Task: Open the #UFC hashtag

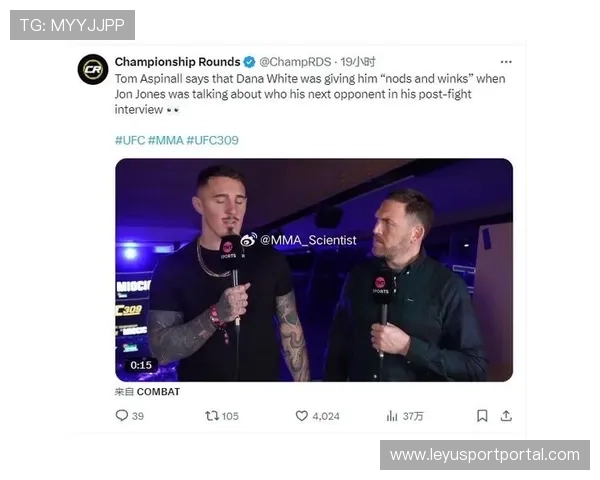Action: (130, 140)
